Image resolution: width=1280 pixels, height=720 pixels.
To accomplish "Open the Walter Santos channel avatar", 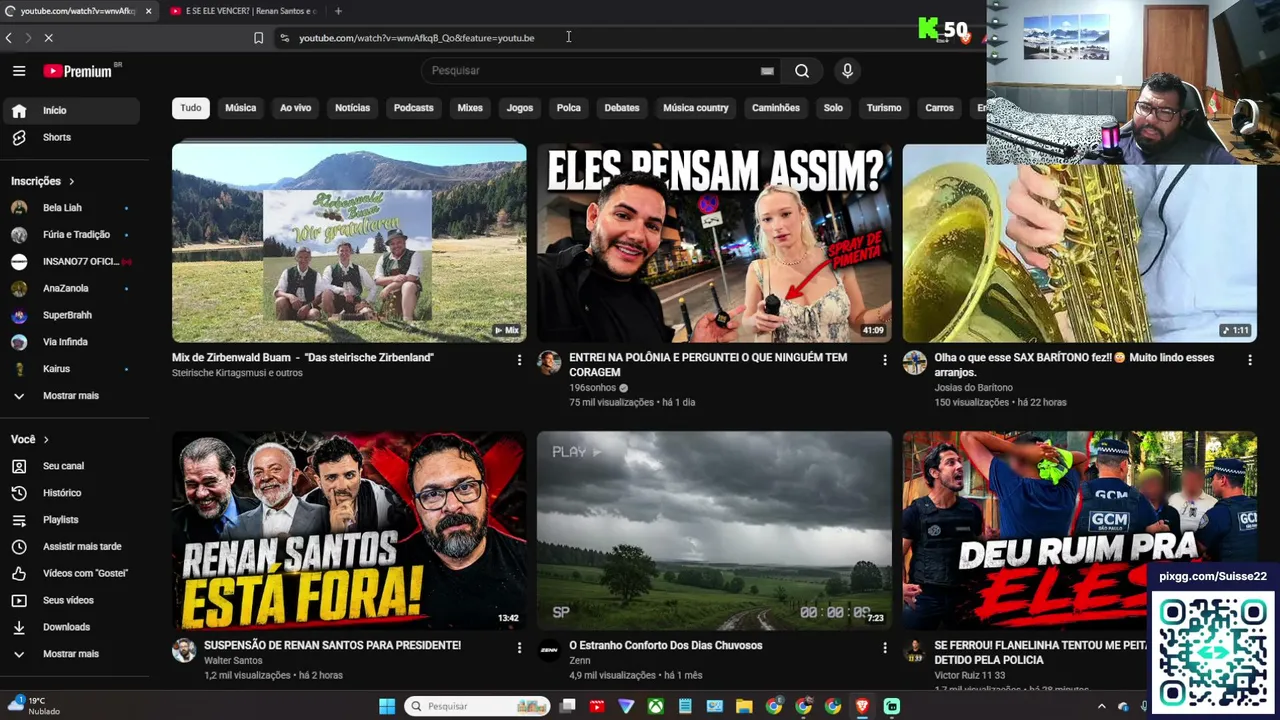I will (184, 650).
